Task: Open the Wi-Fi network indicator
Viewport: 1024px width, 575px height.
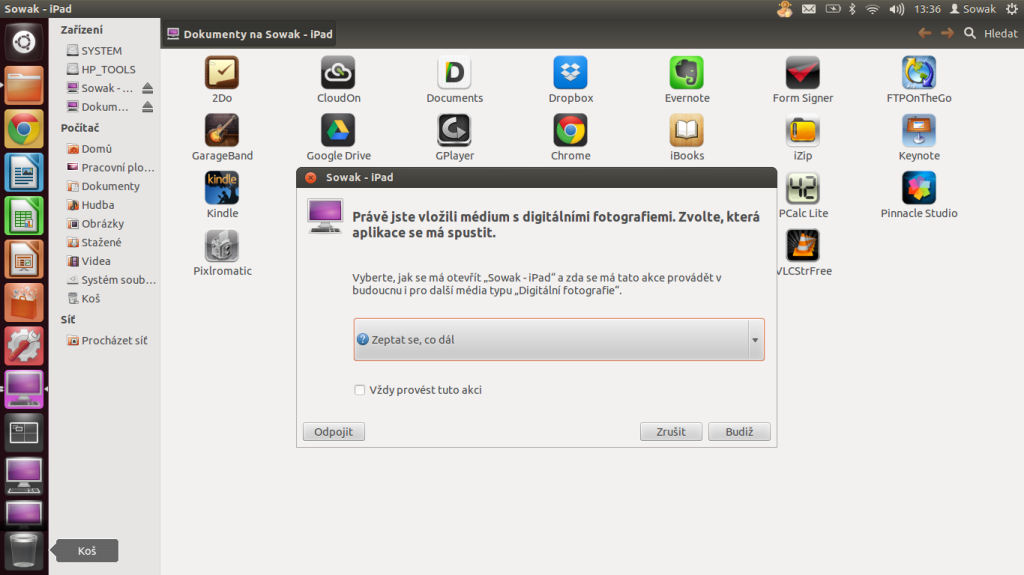Action: (x=872, y=9)
